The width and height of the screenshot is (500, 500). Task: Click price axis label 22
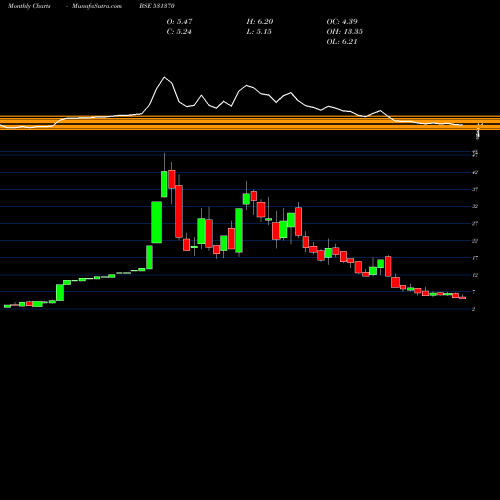[475, 241]
